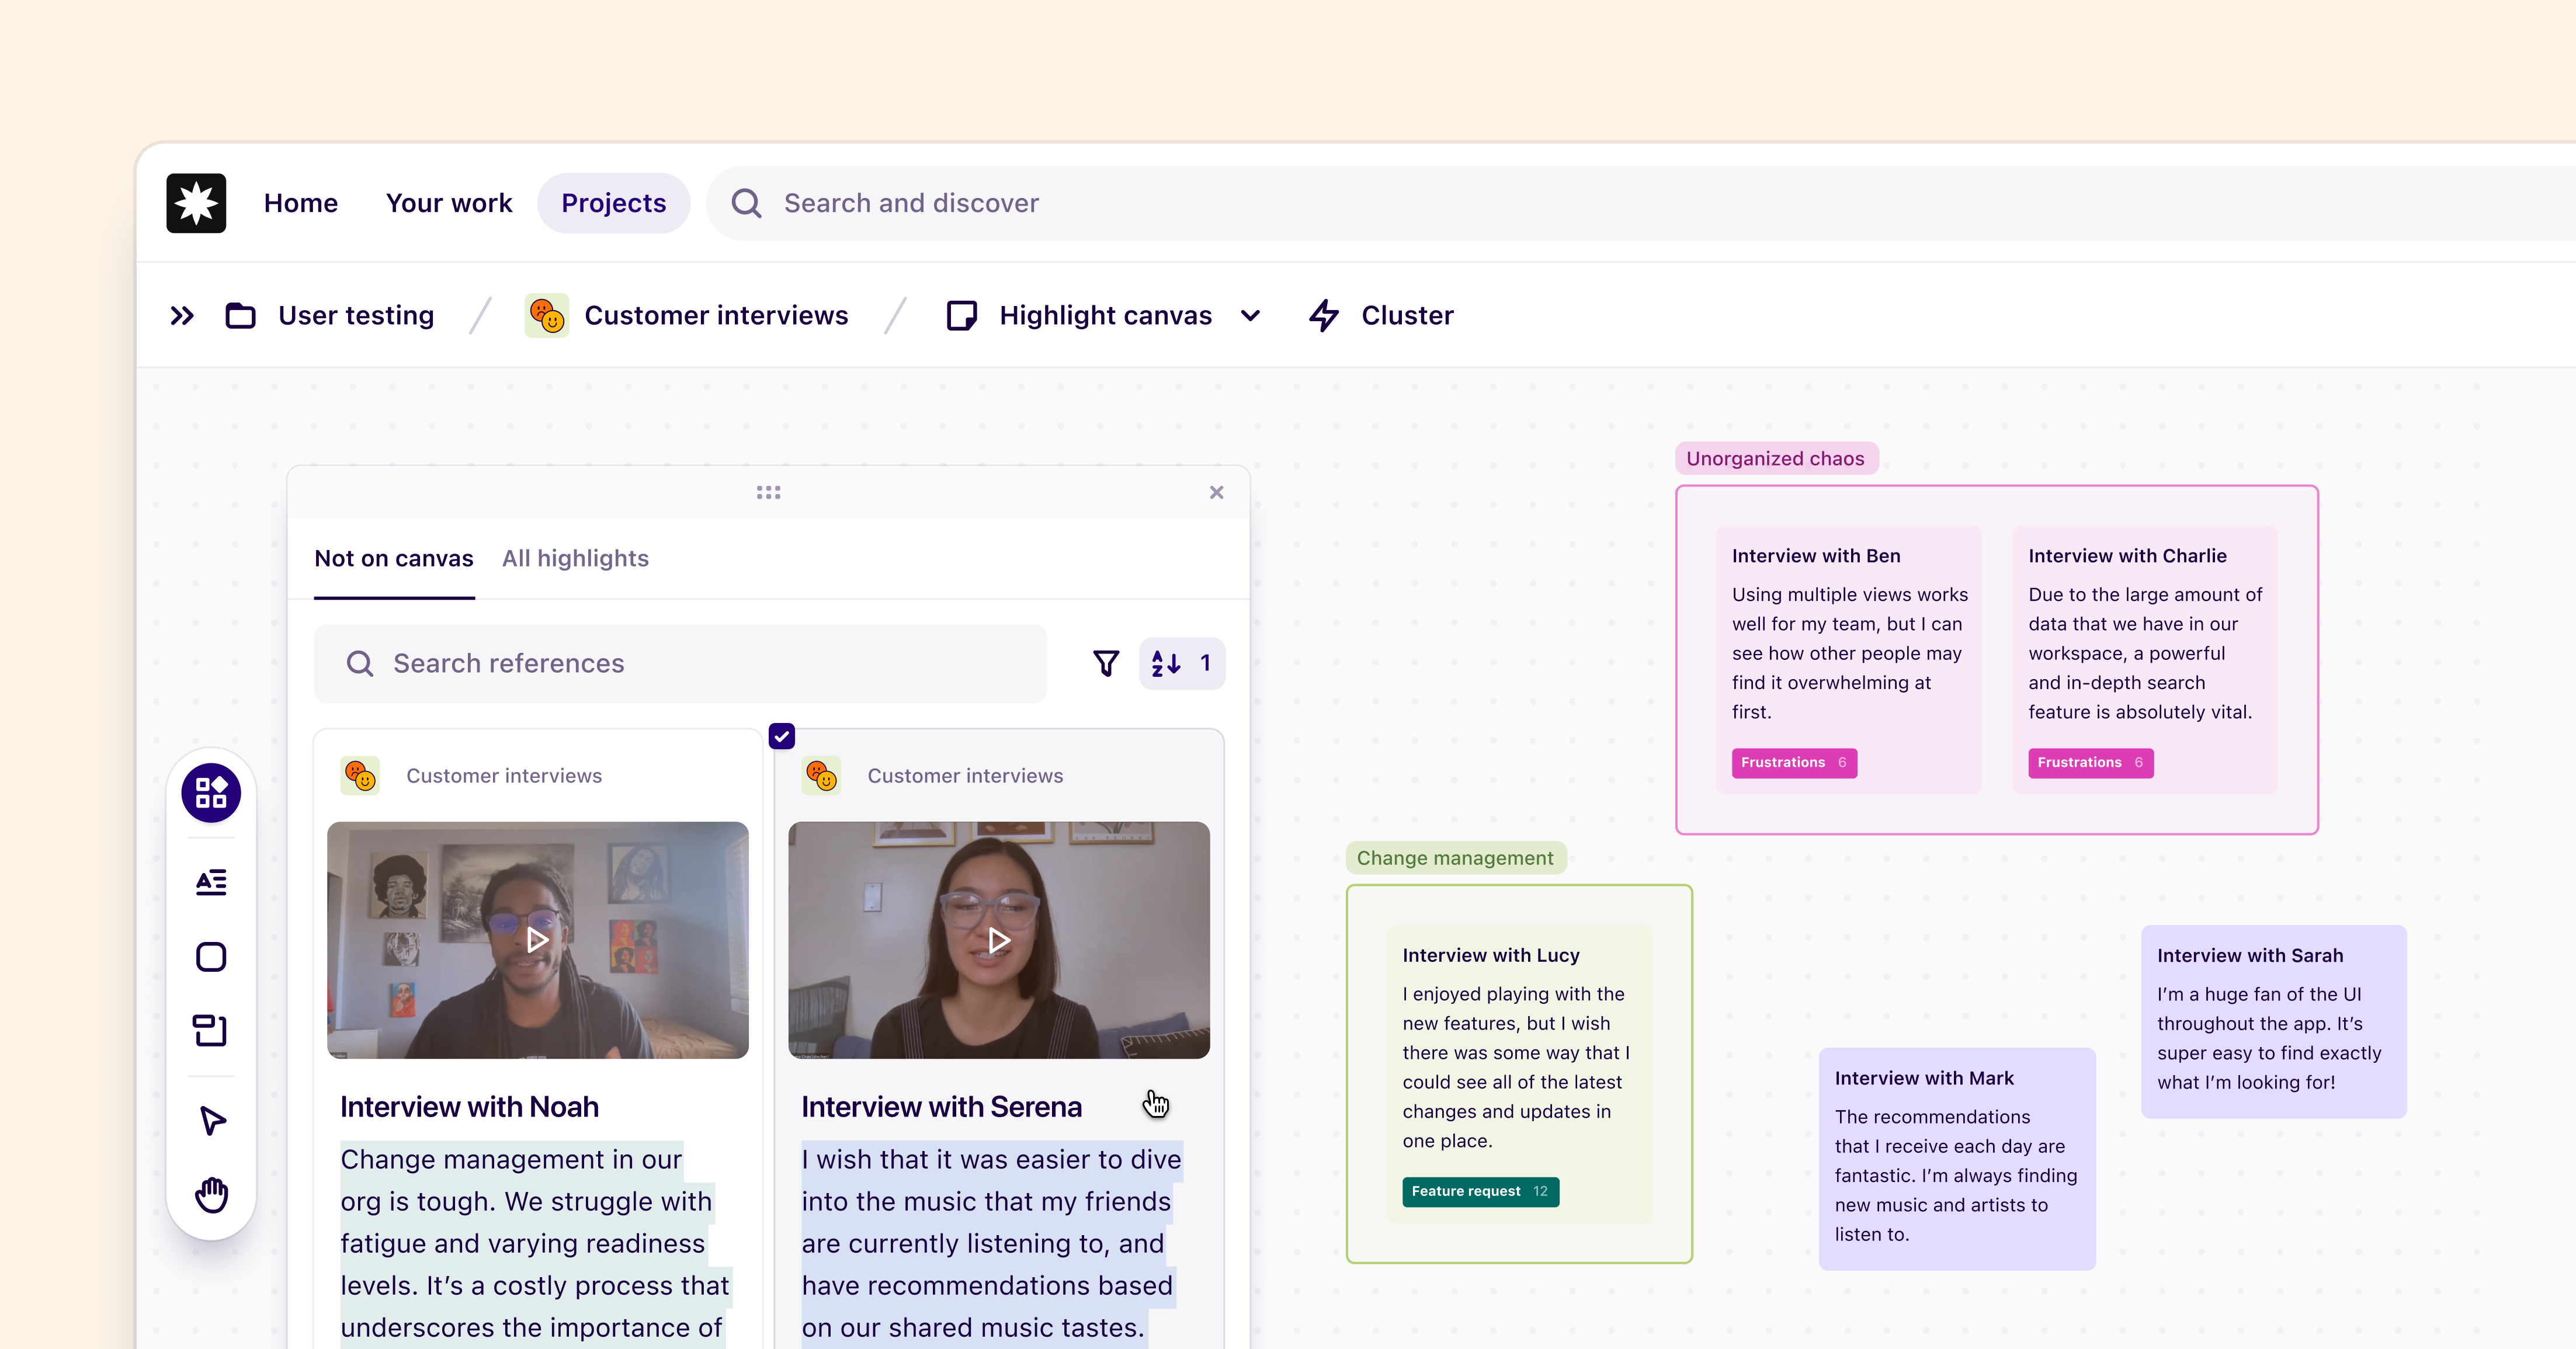Select the text highlight tool in left toolbar
Viewport: 2576px width, 1349px height.
click(x=210, y=882)
